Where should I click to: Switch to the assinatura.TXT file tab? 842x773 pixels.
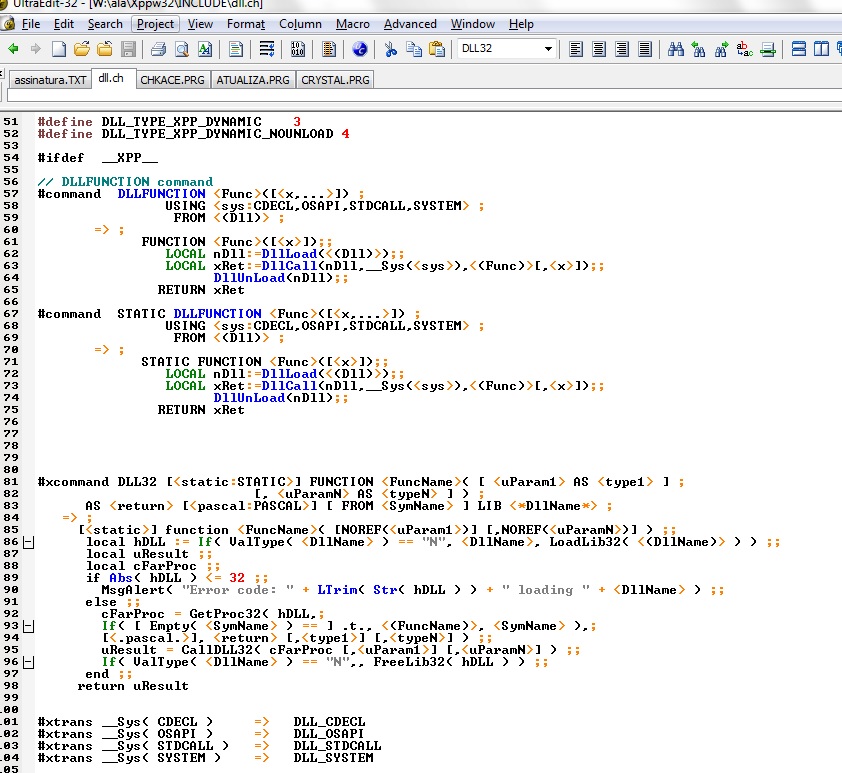click(50, 79)
